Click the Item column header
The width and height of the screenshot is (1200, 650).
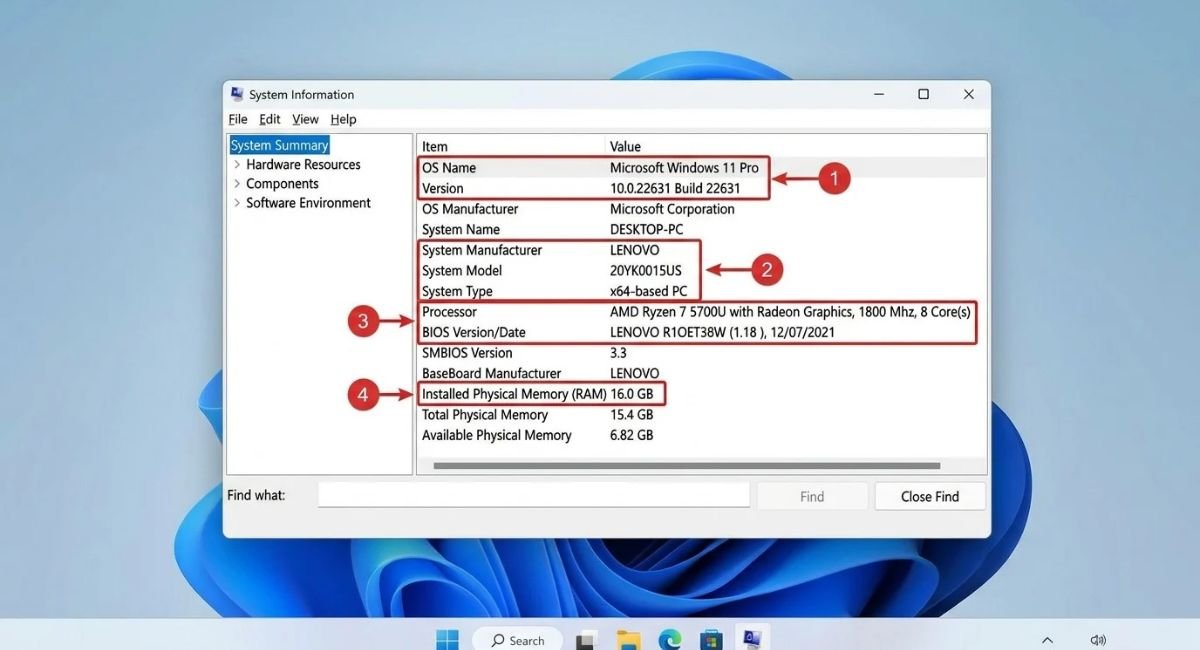click(x=511, y=146)
